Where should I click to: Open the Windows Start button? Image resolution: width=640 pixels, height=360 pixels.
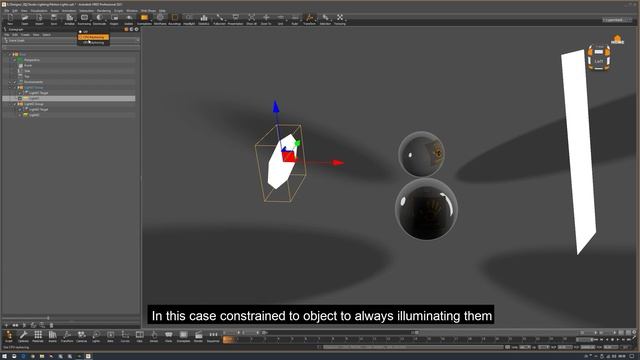click(4, 356)
